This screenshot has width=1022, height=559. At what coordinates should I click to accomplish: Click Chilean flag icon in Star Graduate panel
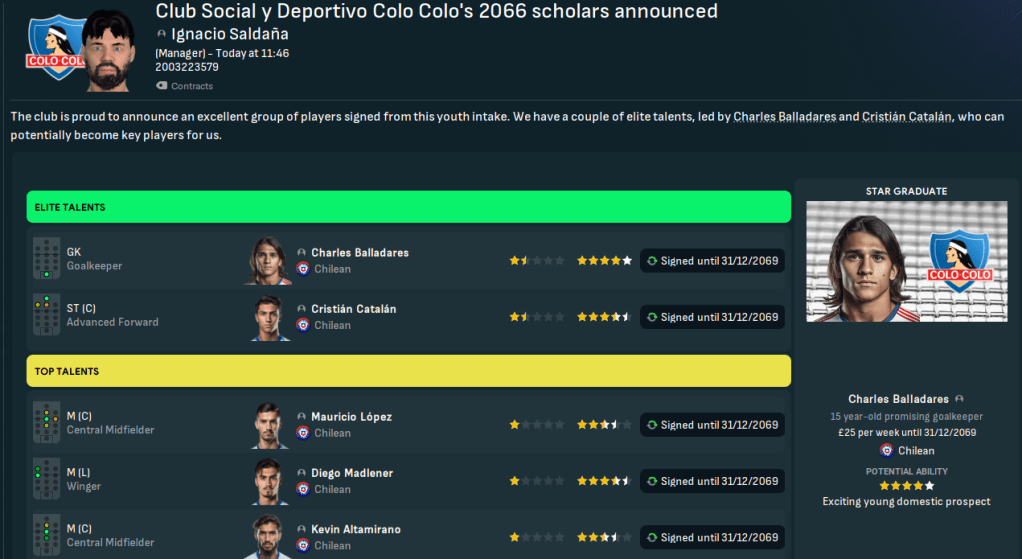[x=886, y=450]
